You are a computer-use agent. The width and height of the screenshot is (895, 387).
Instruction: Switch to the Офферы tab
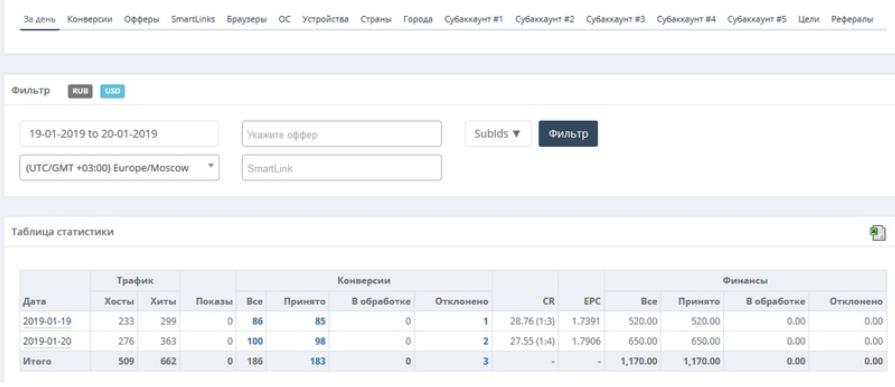(142, 19)
